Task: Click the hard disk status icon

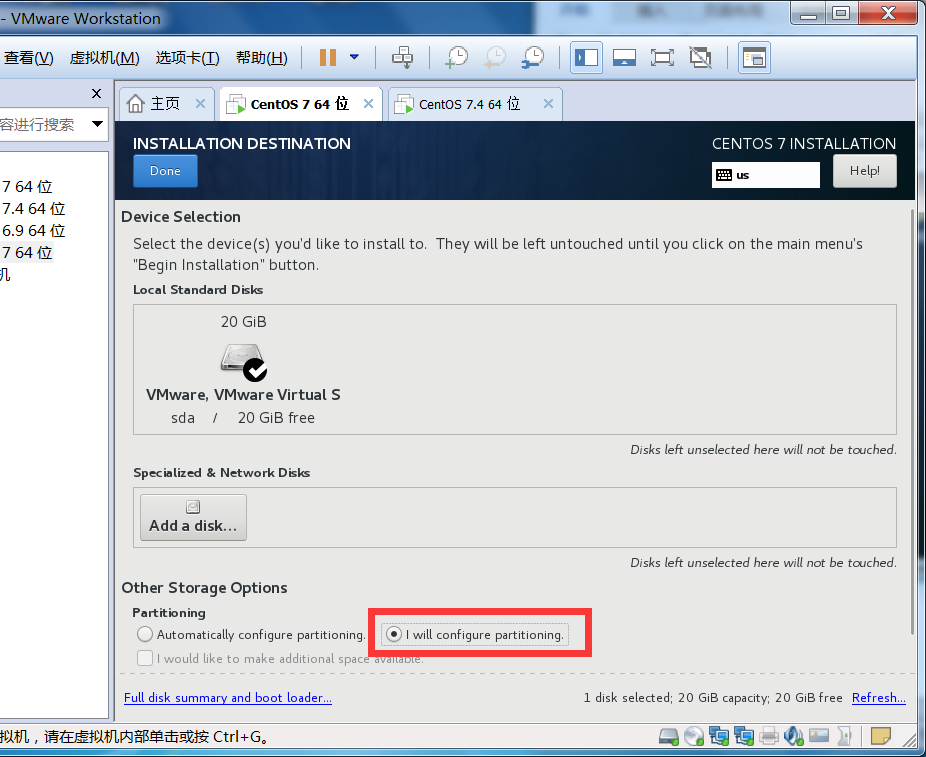Action: click(x=669, y=736)
